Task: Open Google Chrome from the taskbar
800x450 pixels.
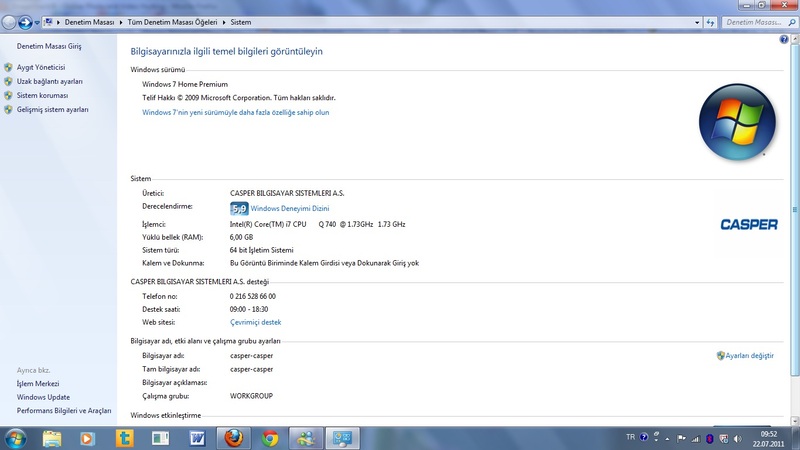Action: [x=270, y=438]
